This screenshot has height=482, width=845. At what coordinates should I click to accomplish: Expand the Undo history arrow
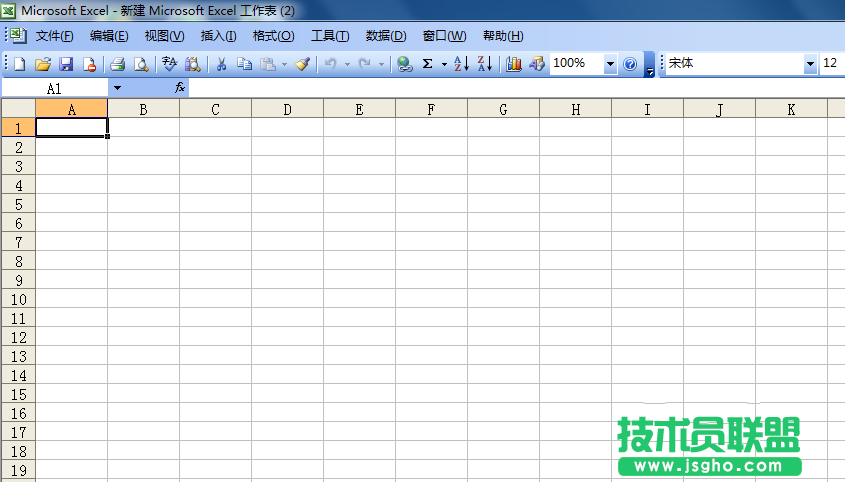(347, 65)
